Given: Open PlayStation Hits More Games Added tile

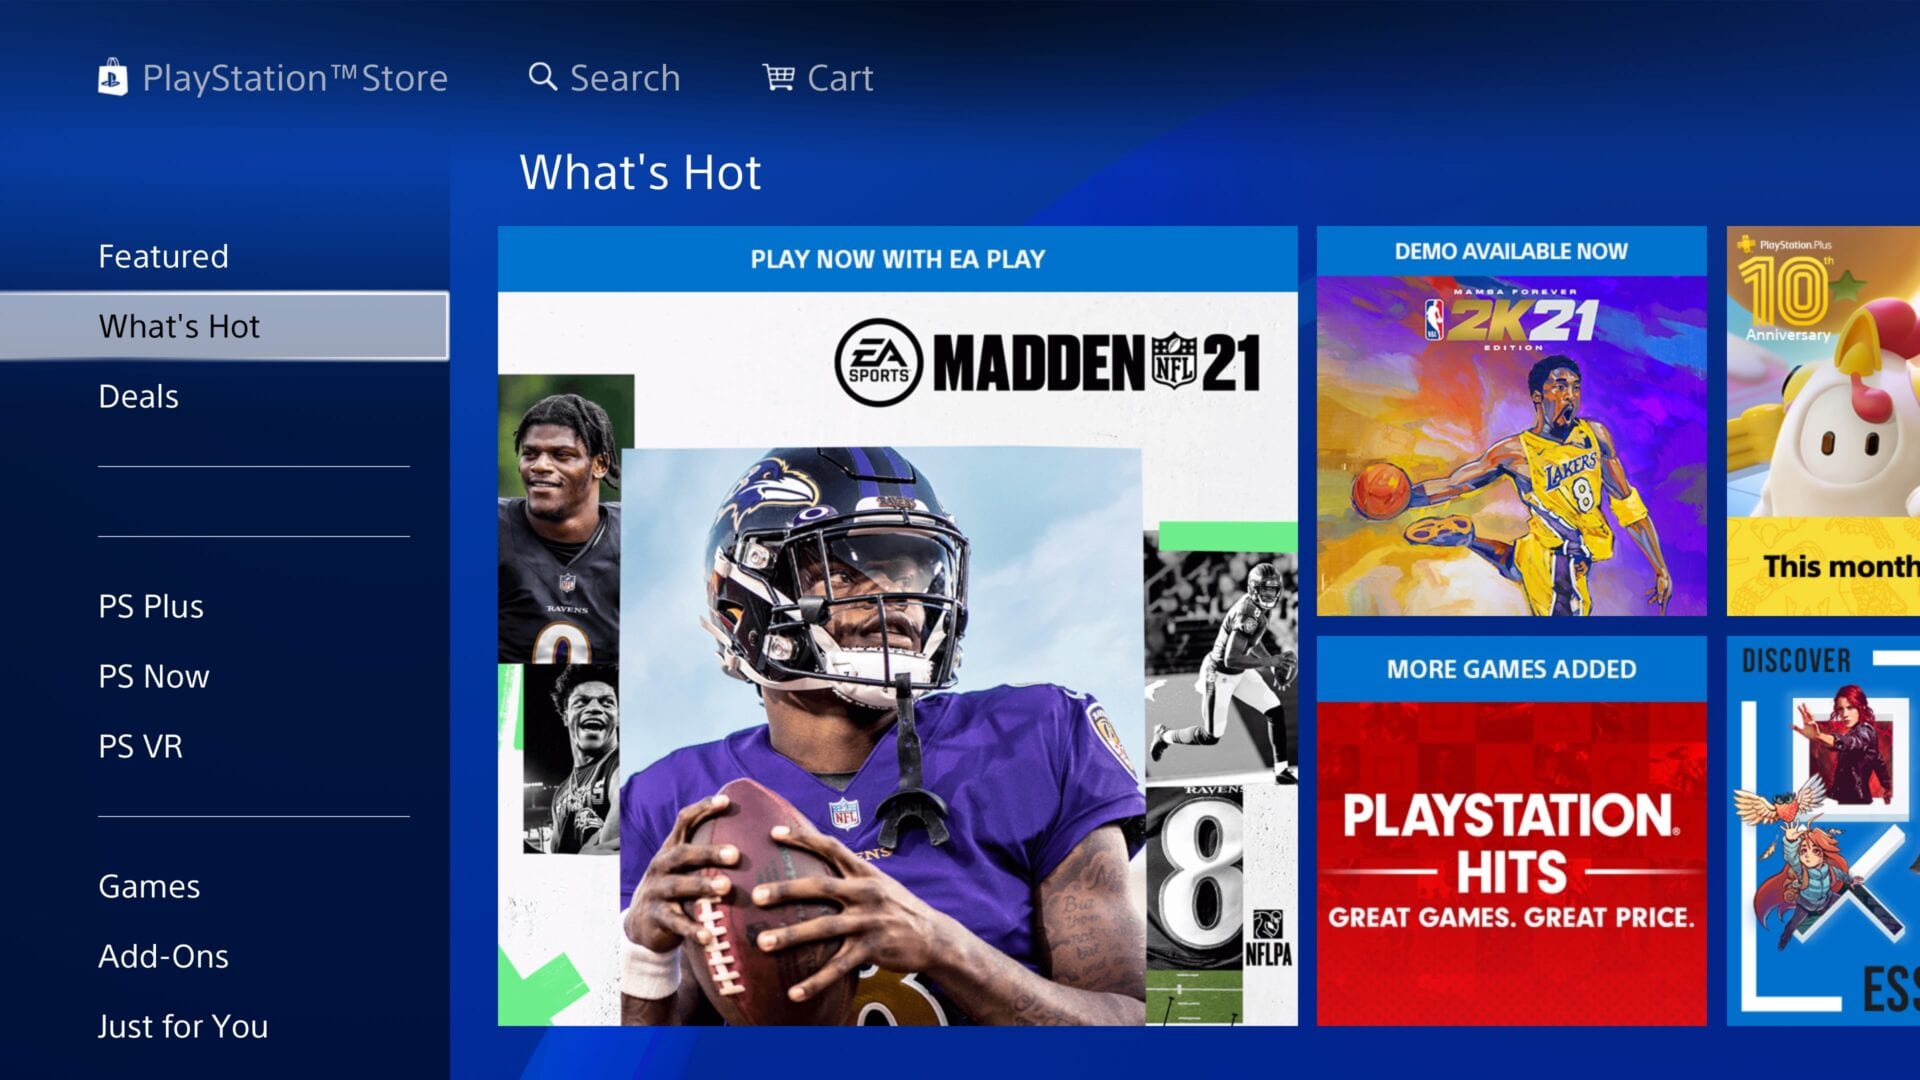Looking at the screenshot, I should [1511, 831].
